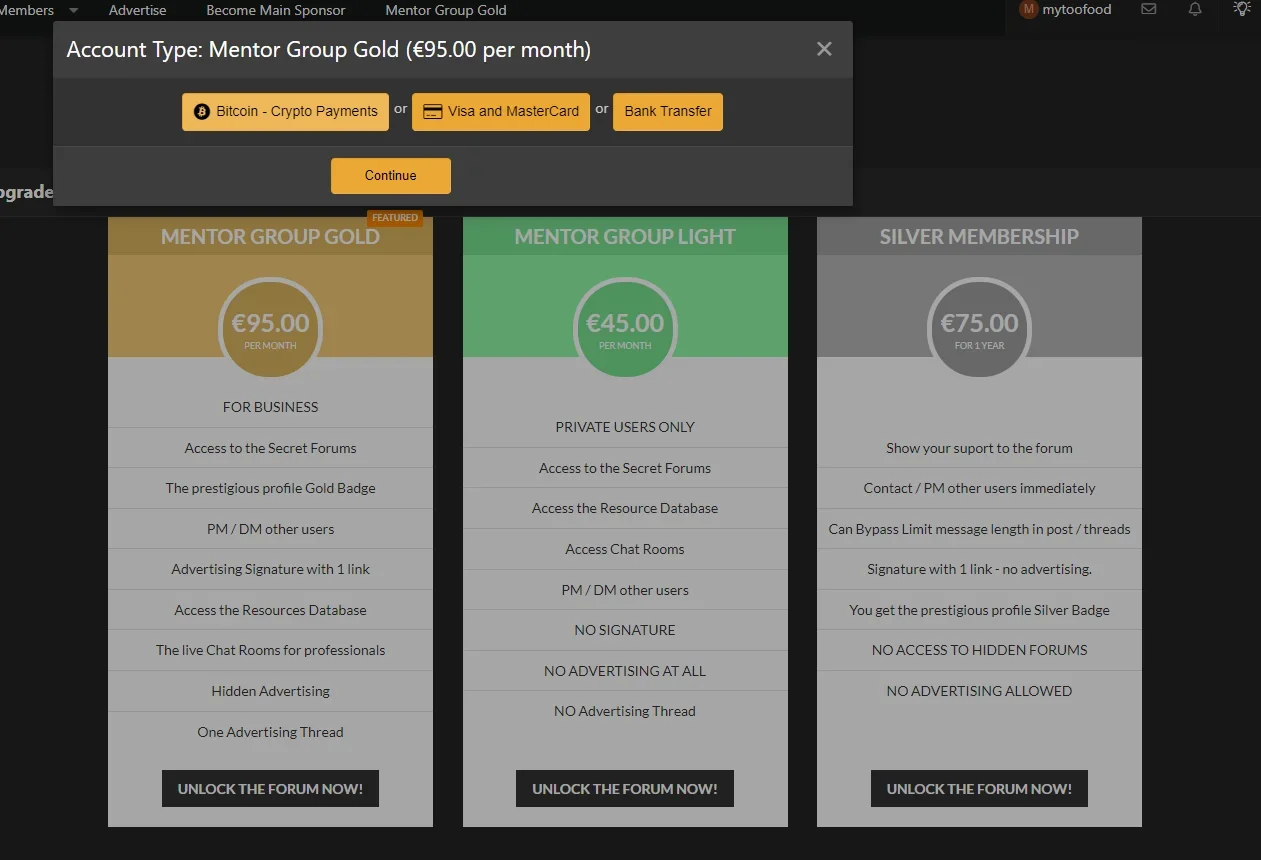Open the Members nav item
The image size is (1261, 860).
[x=27, y=10]
